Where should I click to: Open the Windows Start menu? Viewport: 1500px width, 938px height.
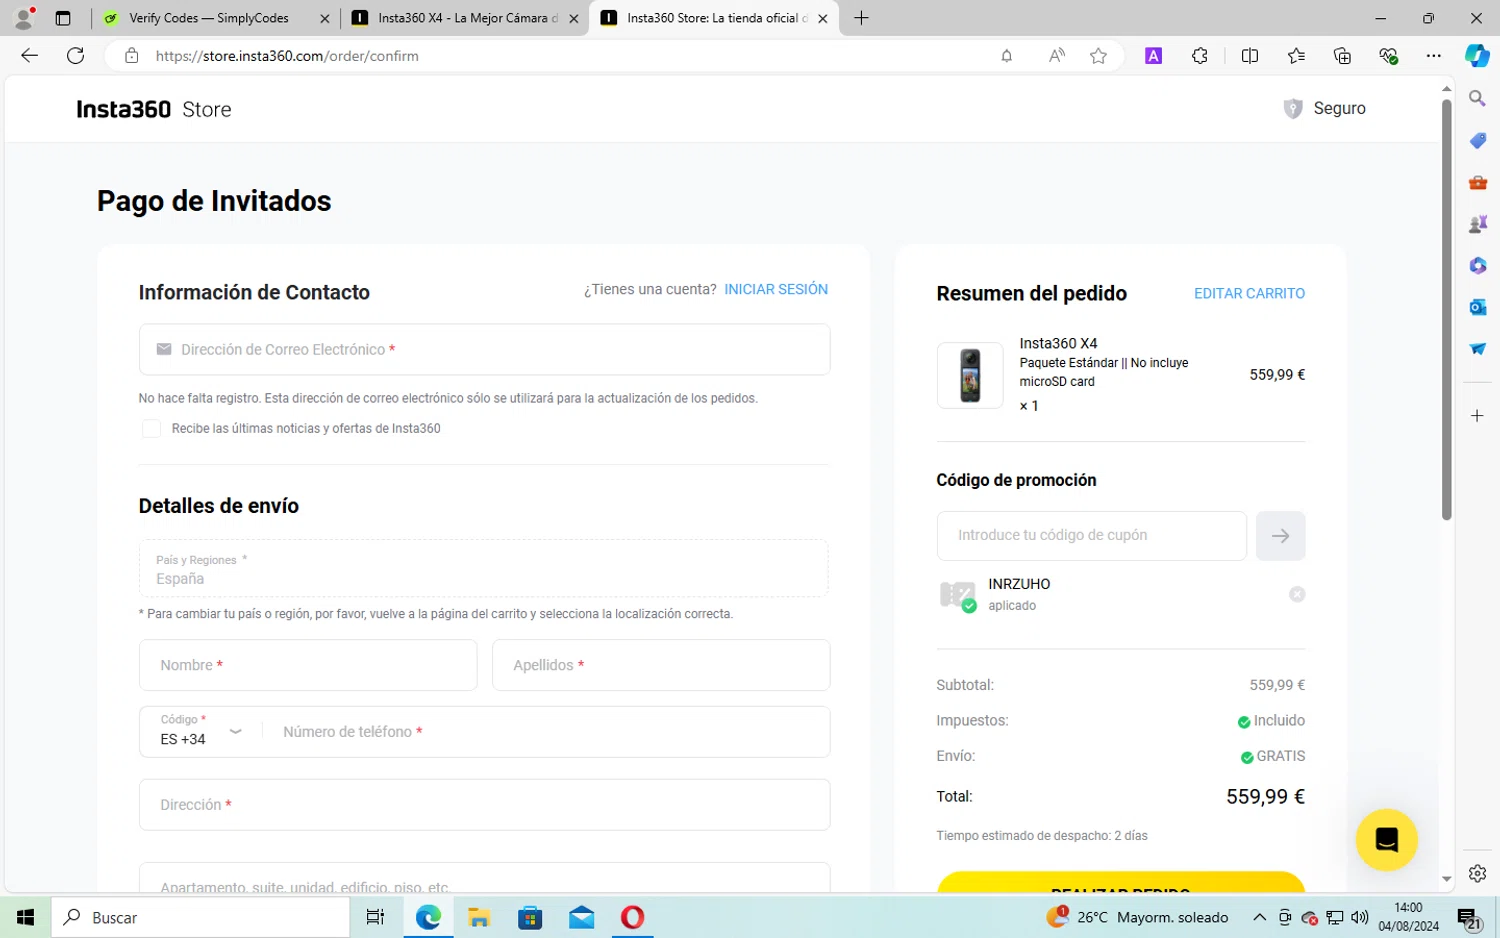[26, 917]
